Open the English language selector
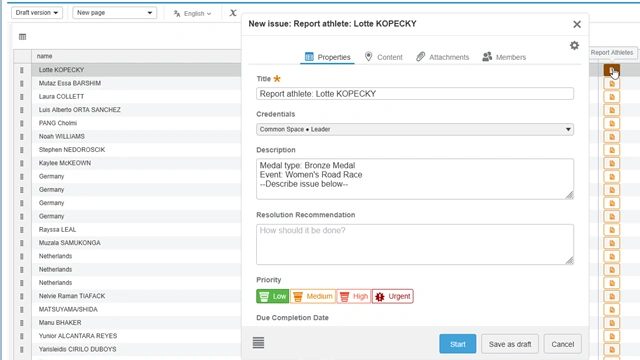The width and height of the screenshot is (640, 360). [192, 13]
